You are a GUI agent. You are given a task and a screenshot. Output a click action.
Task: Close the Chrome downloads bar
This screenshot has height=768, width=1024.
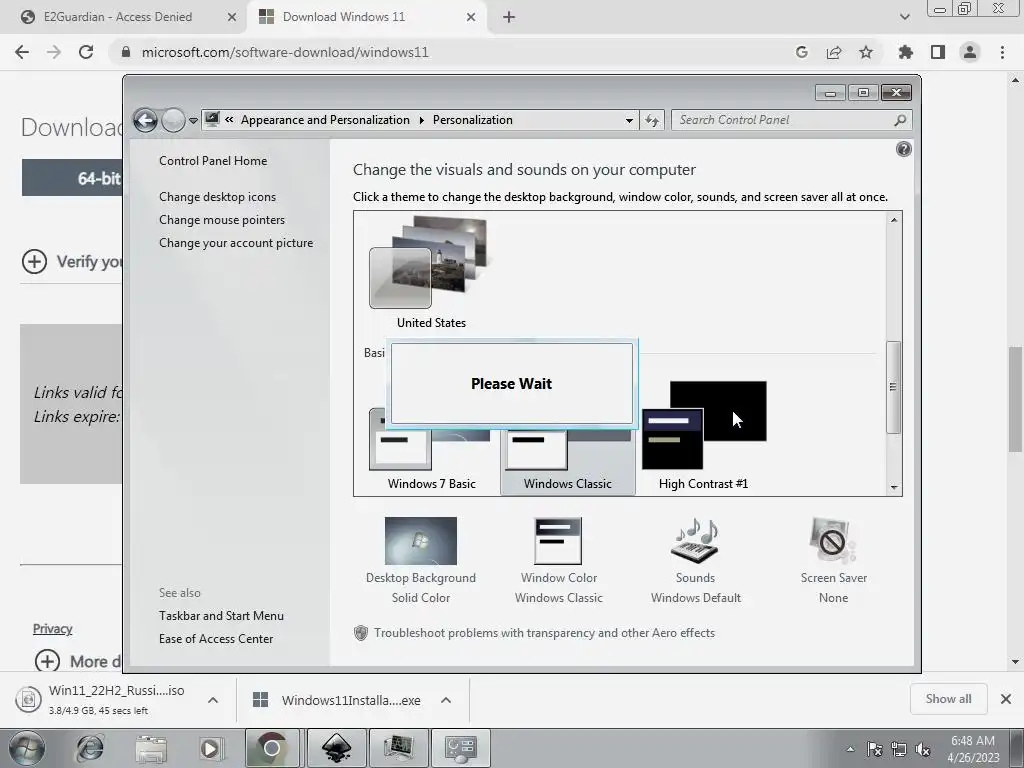click(x=1006, y=699)
